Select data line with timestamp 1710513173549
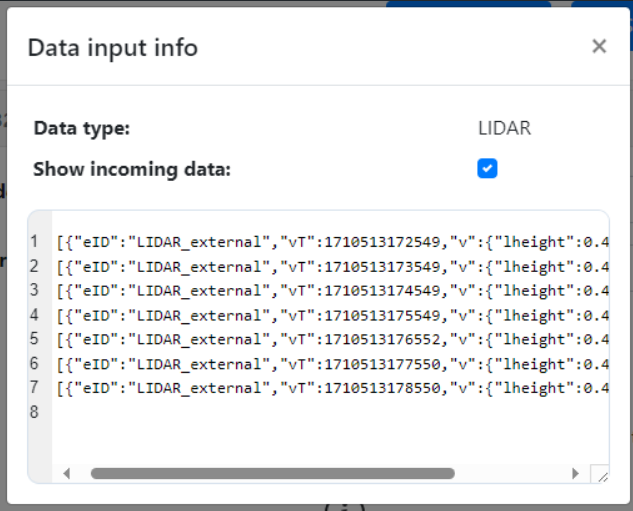The width and height of the screenshot is (633, 511). pos(330,266)
